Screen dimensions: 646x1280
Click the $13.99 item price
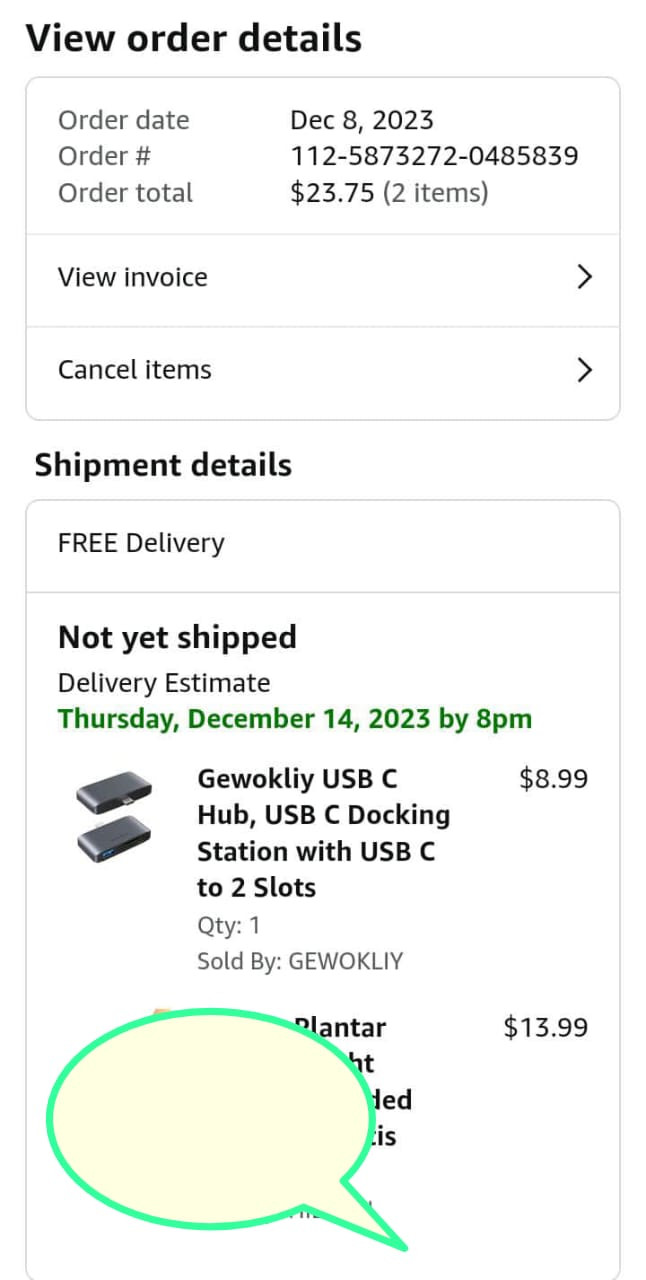coord(546,1027)
